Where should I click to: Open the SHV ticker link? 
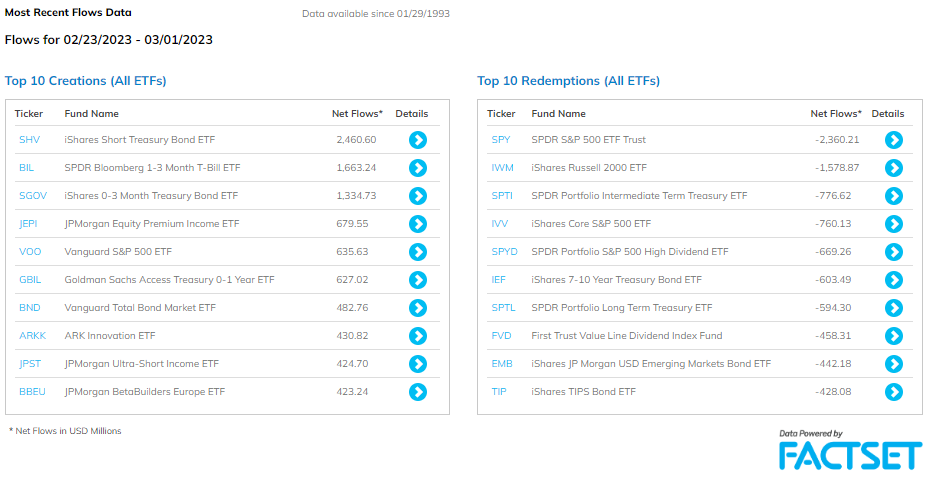point(30,140)
